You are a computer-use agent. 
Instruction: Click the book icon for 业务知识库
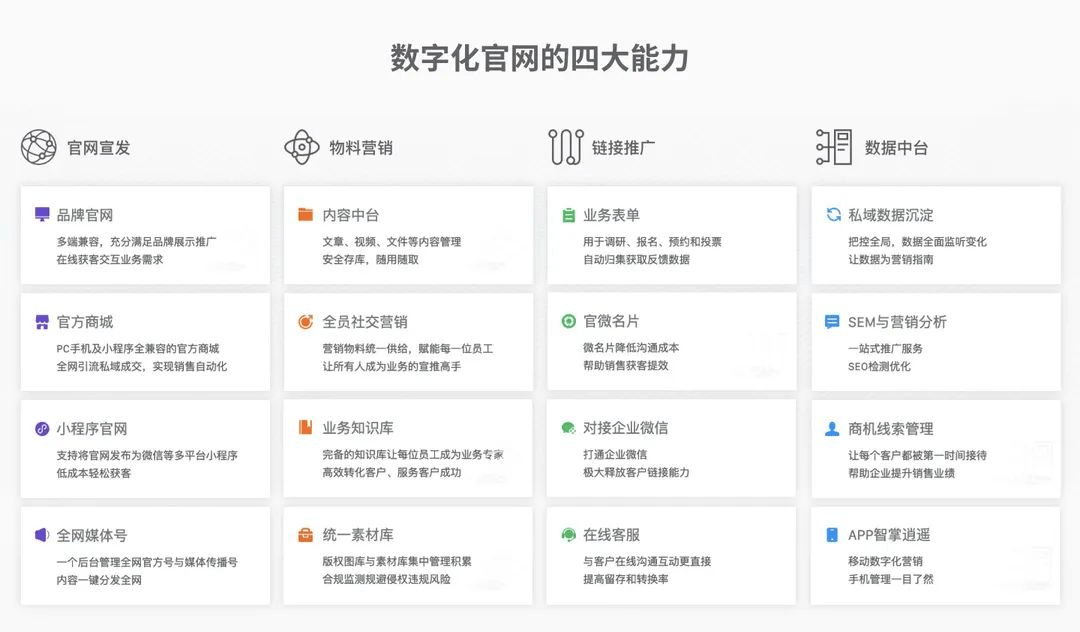click(305, 428)
